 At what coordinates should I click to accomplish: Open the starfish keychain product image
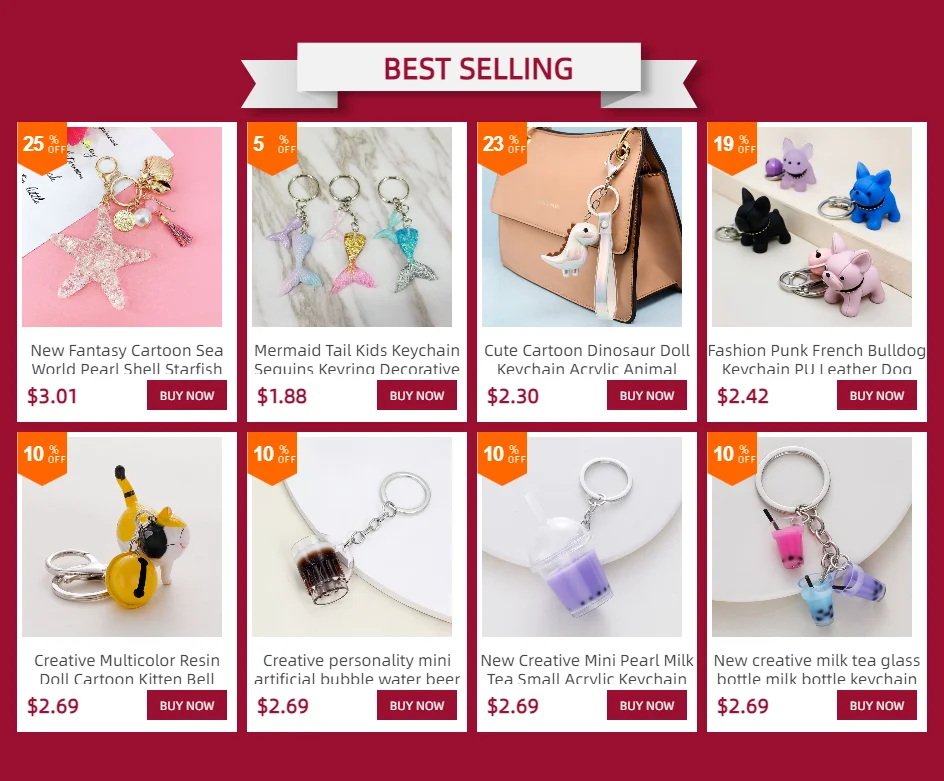(122, 227)
